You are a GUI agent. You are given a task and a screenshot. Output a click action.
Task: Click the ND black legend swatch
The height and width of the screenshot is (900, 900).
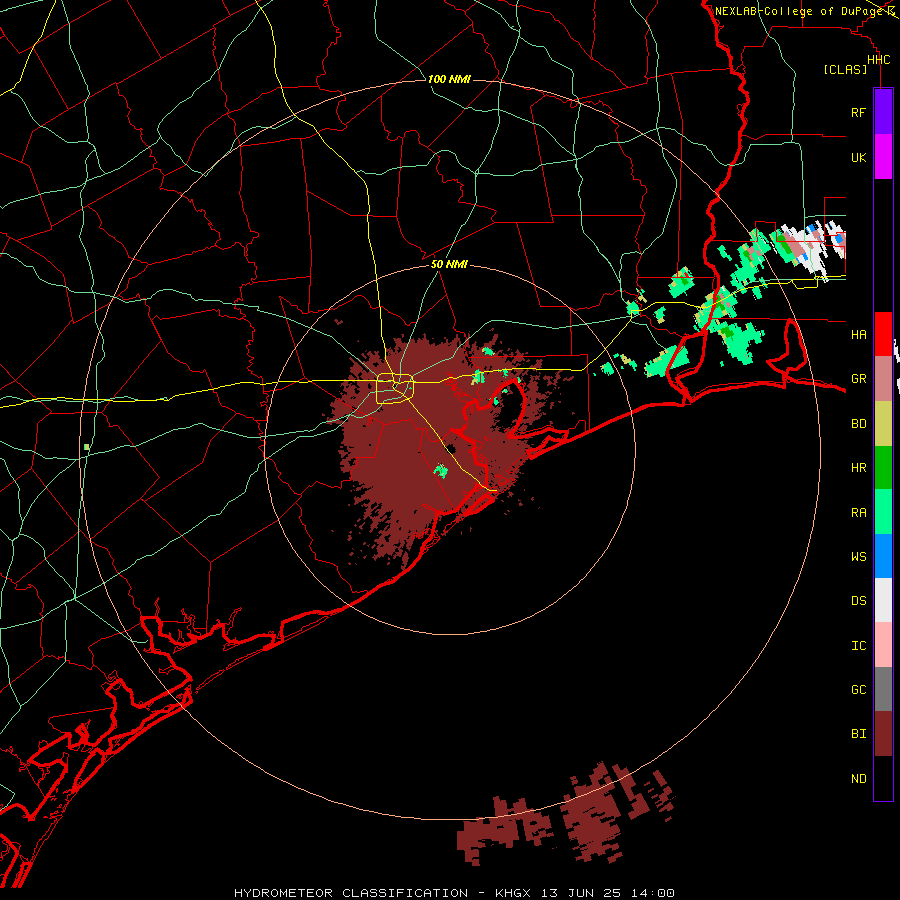pyautogui.click(x=883, y=778)
